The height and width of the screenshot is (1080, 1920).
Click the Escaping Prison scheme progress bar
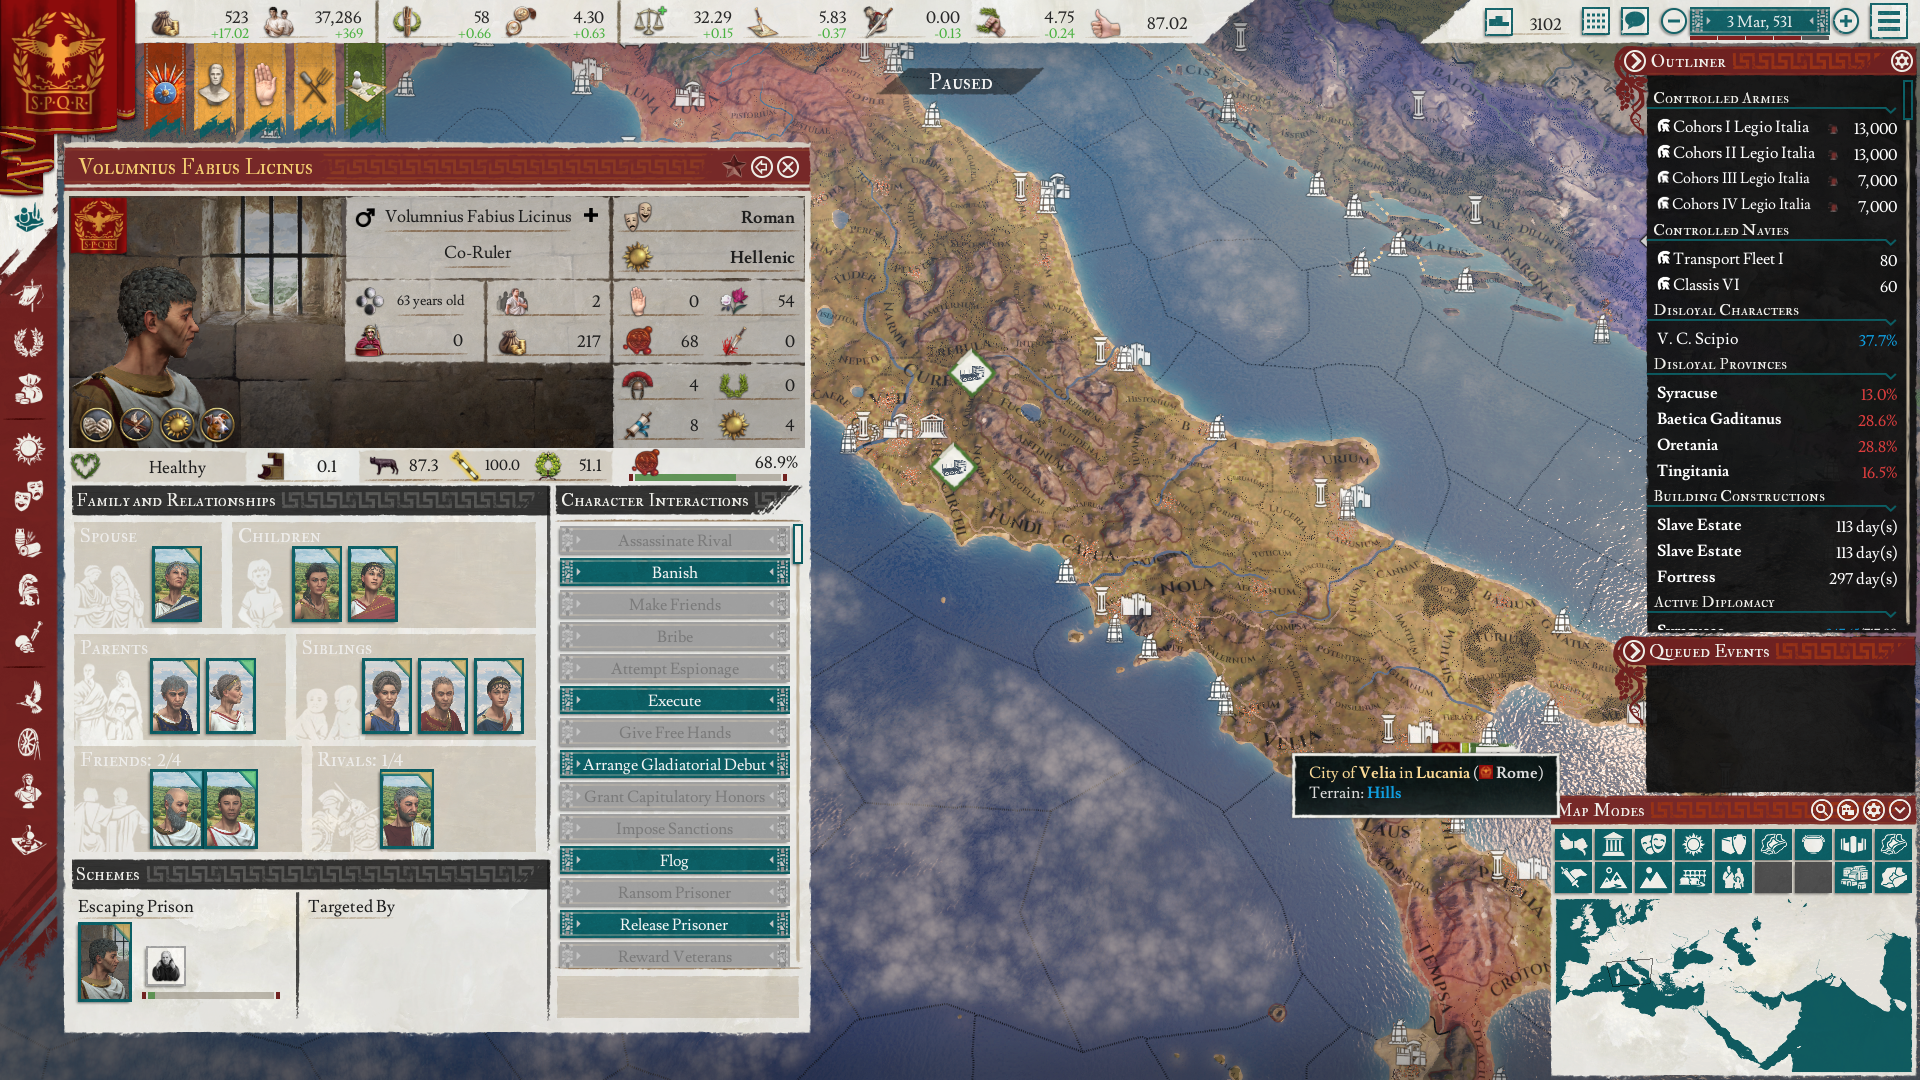click(x=211, y=995)
